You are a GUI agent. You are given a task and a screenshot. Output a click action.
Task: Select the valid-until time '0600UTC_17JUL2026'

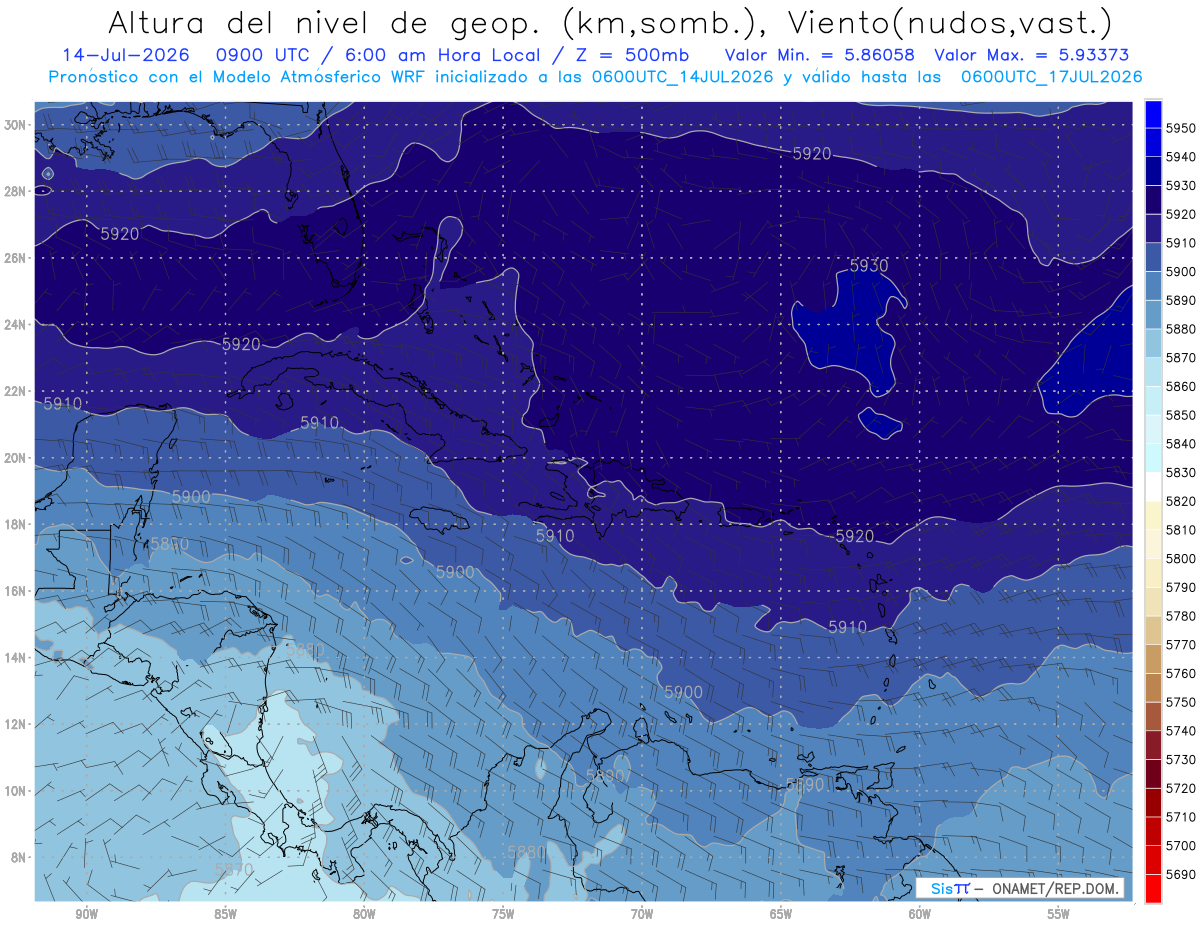click(x=1051, y=76)
